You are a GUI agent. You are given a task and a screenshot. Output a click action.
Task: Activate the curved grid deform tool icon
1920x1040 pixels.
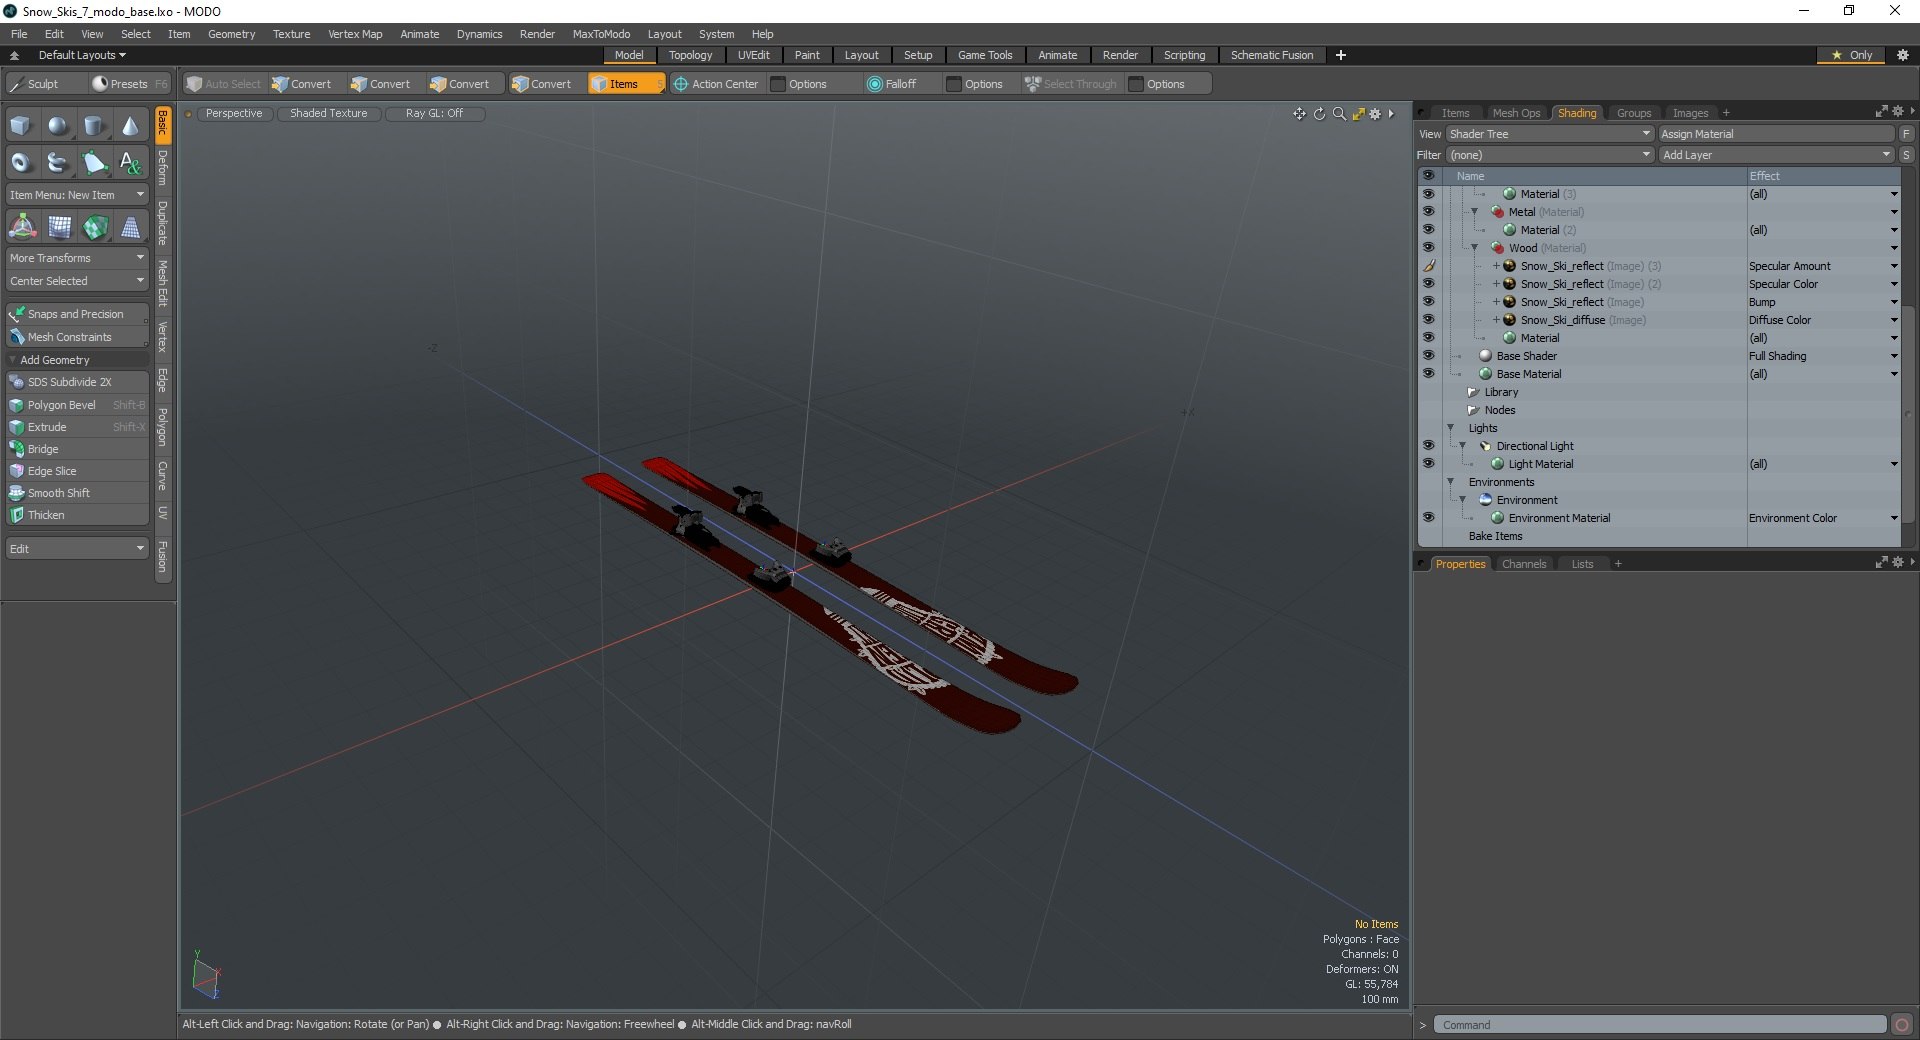59,227
